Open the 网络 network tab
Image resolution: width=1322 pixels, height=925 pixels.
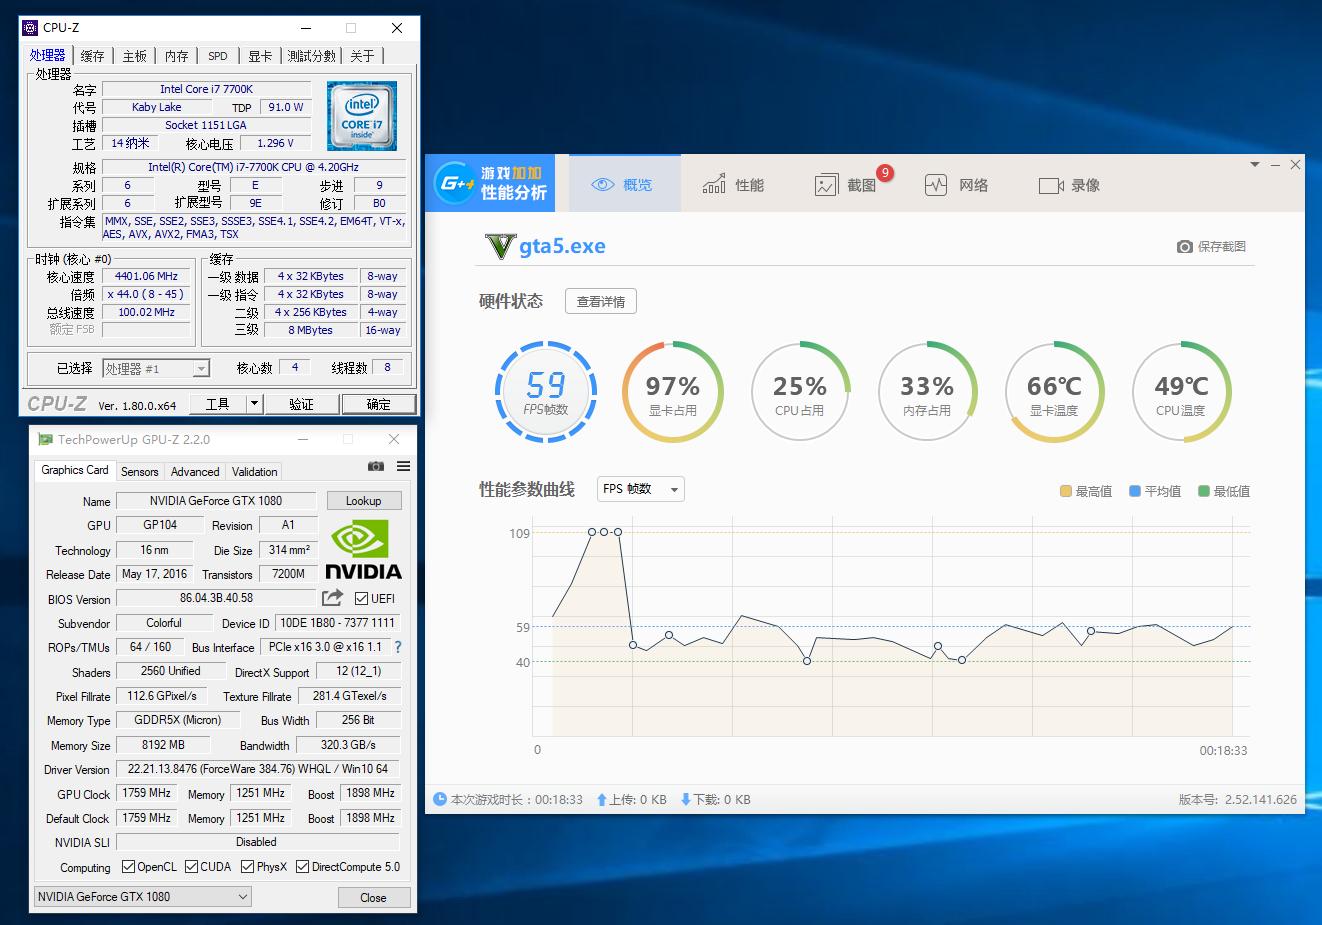point(958,185)
